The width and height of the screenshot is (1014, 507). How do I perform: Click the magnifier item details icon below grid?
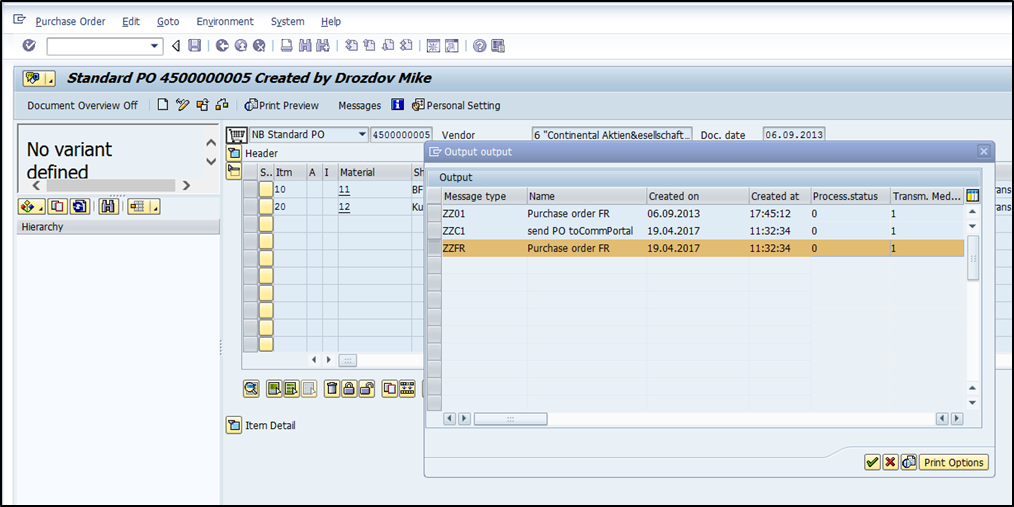click(x=251, y=389)
